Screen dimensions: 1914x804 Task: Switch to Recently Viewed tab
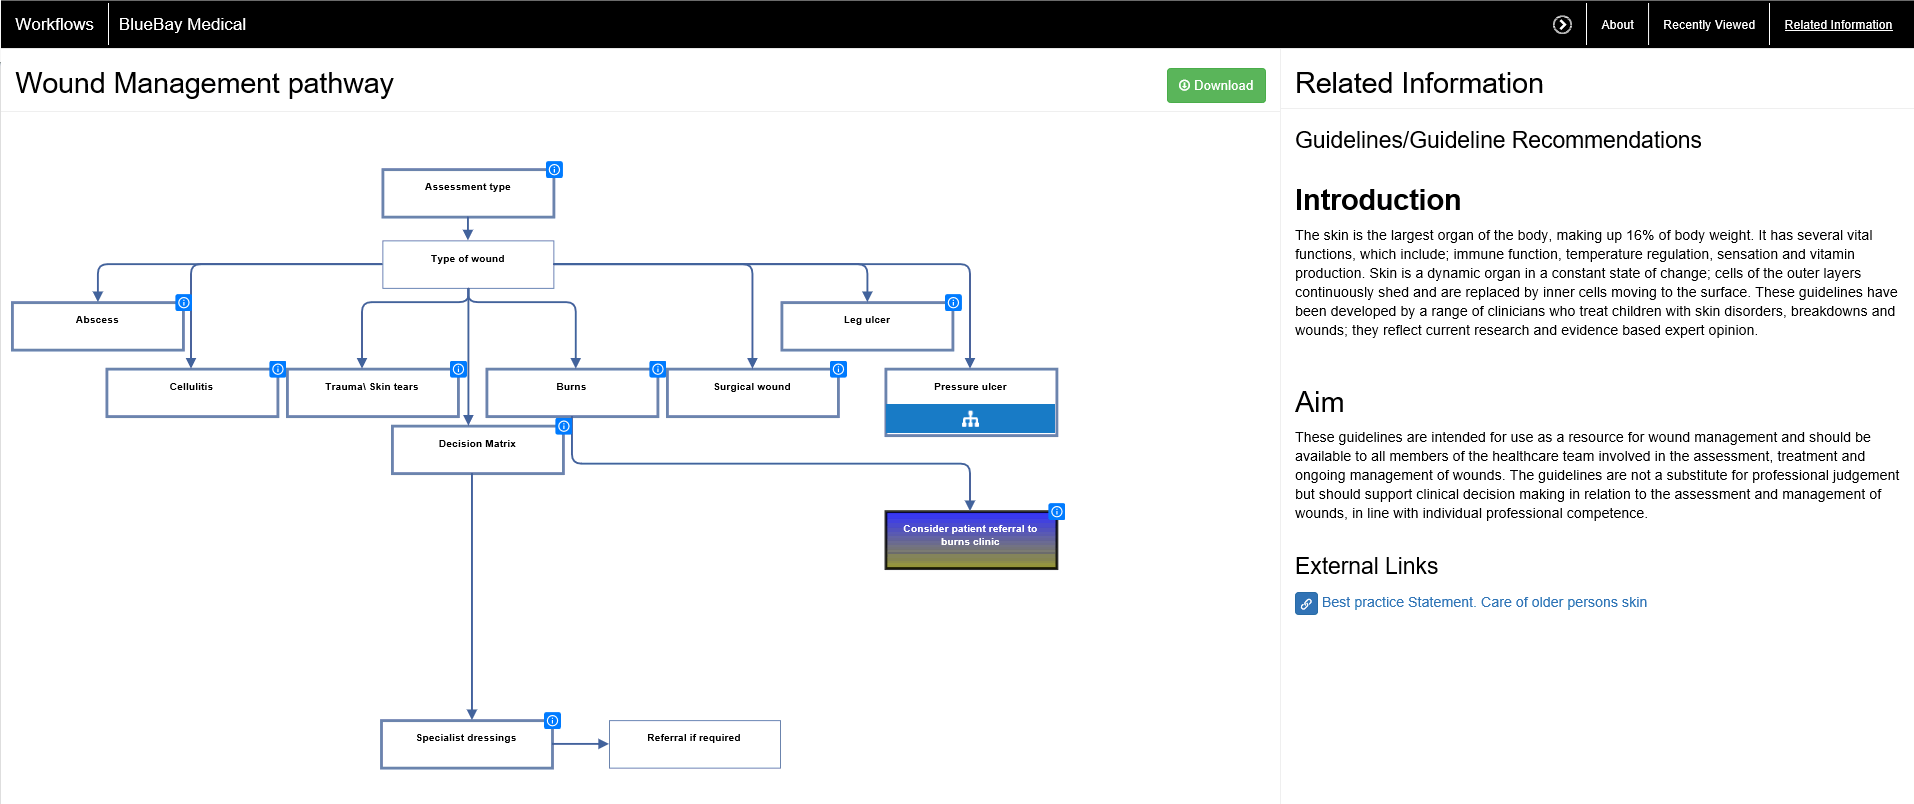[1708, 25]
